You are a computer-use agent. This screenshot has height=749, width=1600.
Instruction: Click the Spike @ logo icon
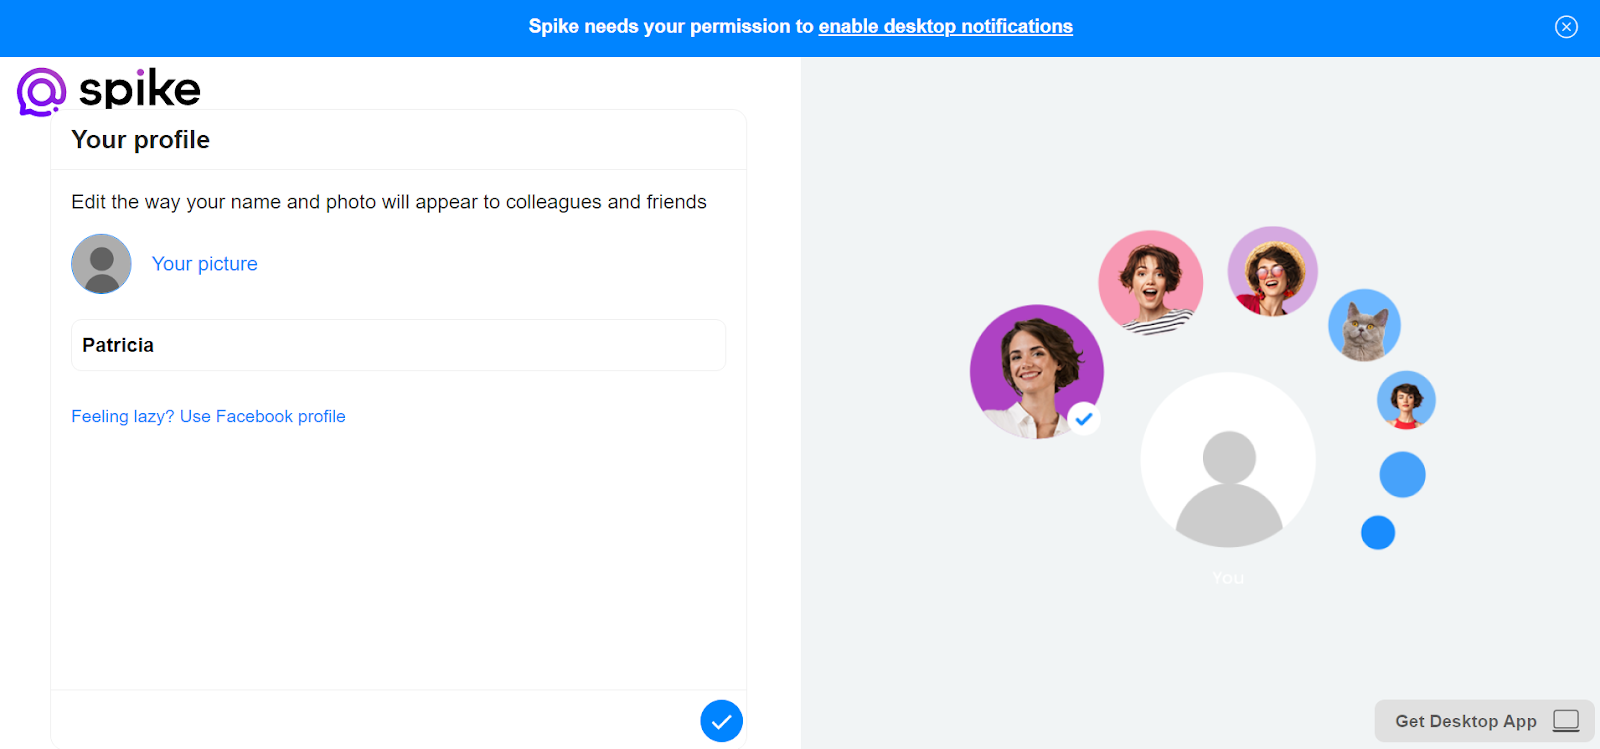41,92
